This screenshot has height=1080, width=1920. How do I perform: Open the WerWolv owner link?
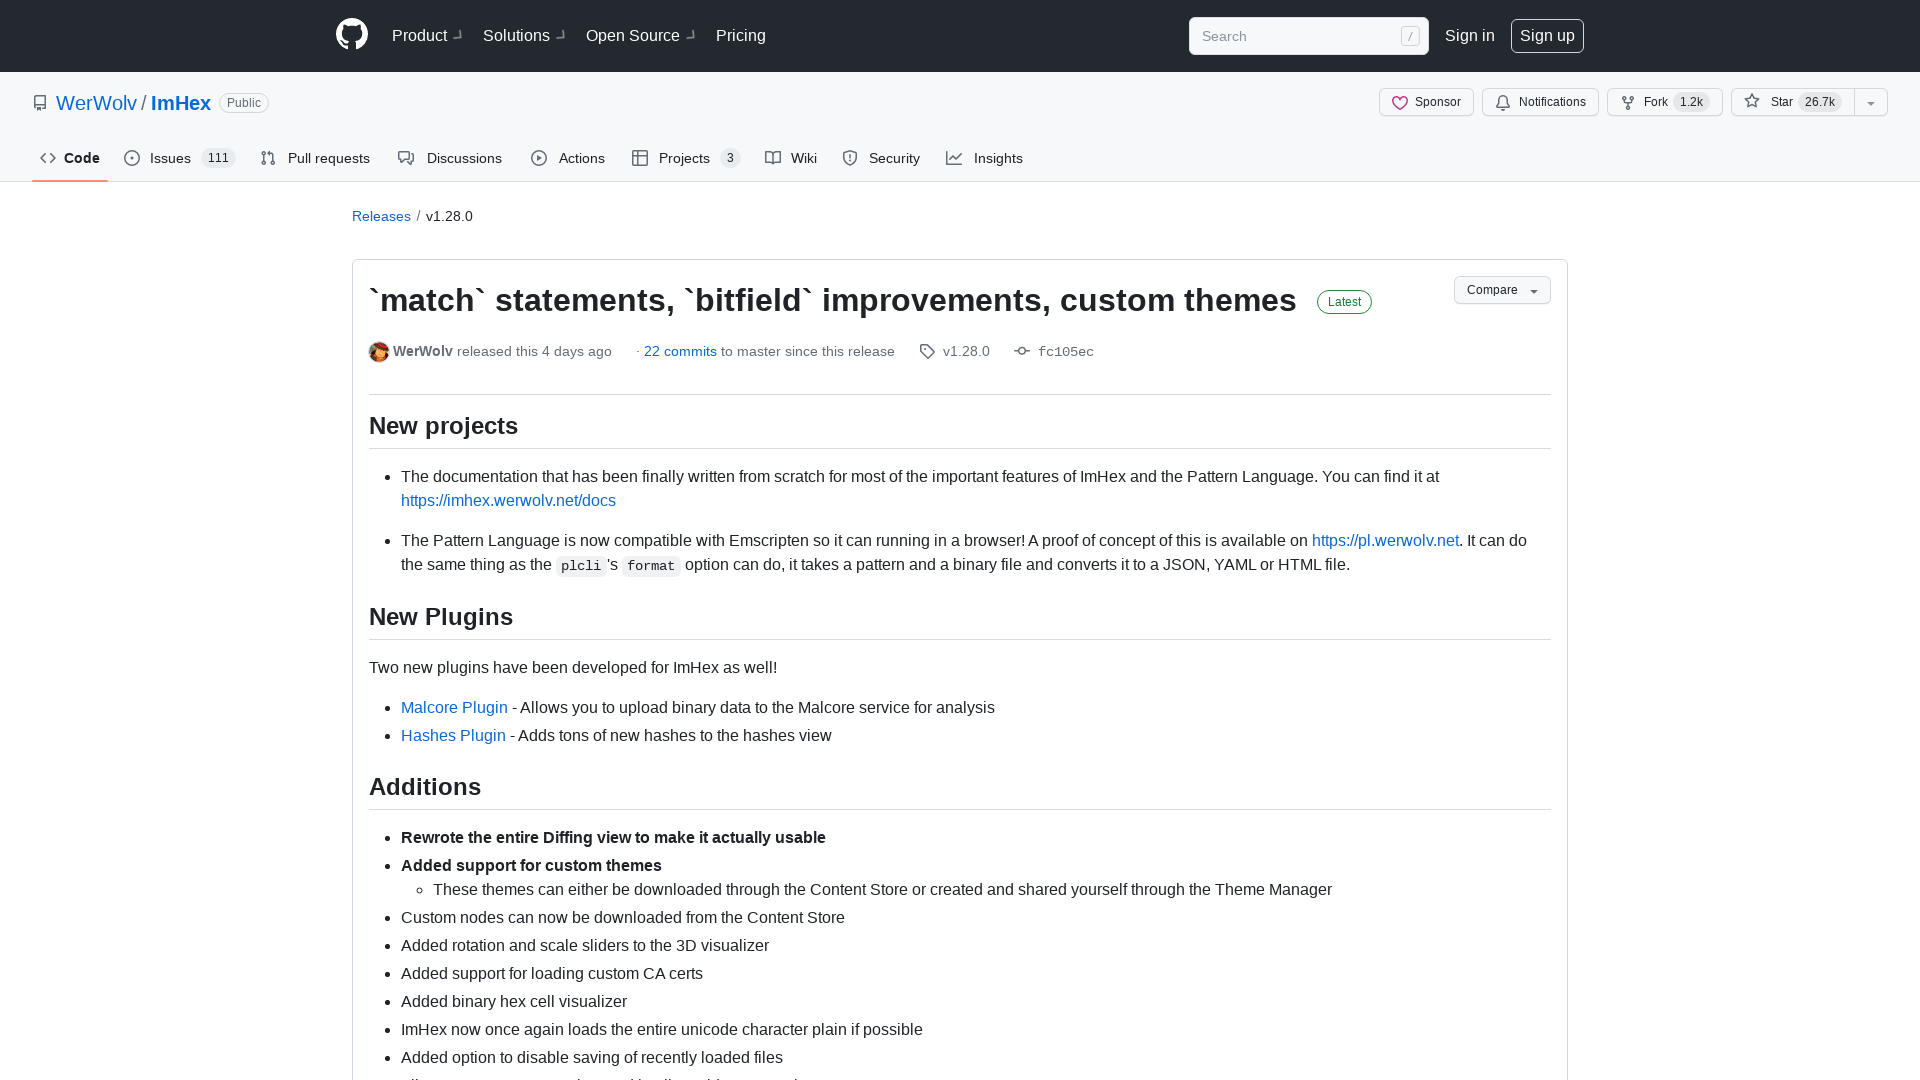96,103
